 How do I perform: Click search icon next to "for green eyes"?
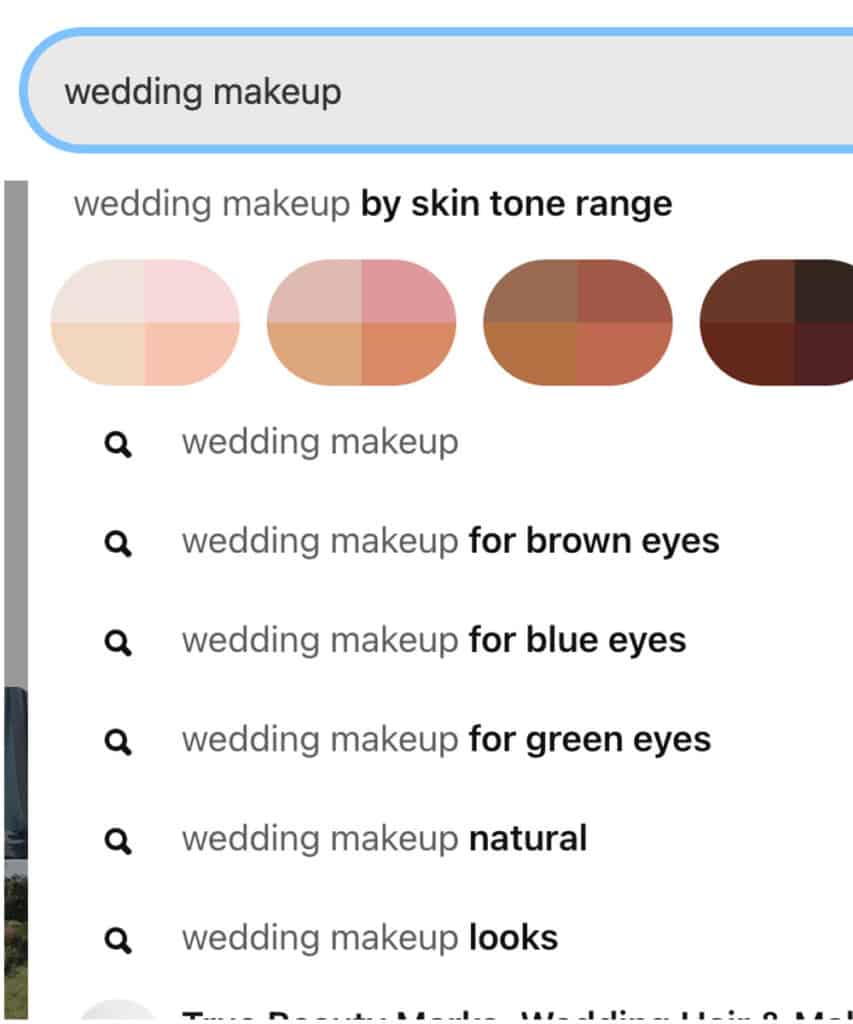[118, 741]
